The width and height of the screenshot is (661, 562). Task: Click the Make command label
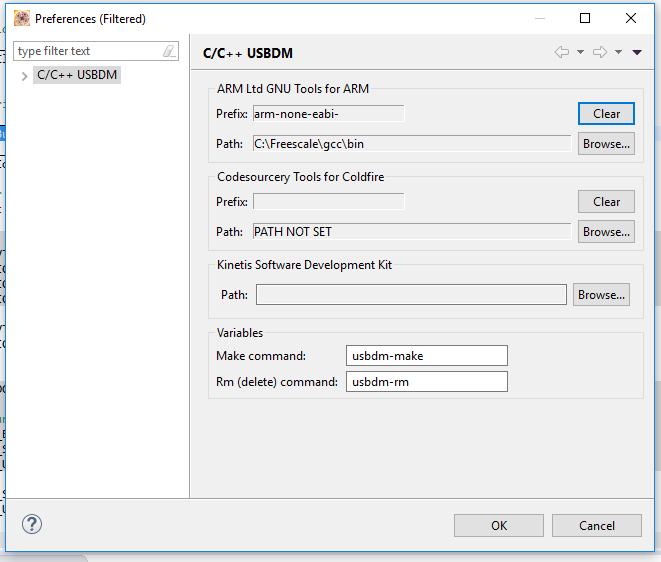point(261,356)
